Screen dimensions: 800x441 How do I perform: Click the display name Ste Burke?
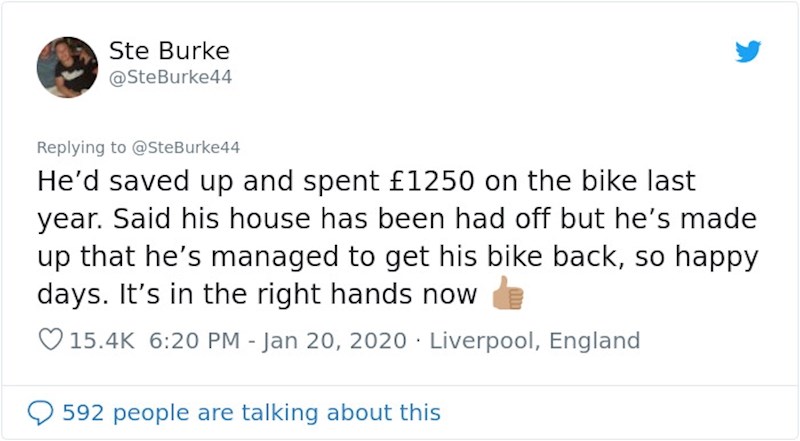[169, 51]
